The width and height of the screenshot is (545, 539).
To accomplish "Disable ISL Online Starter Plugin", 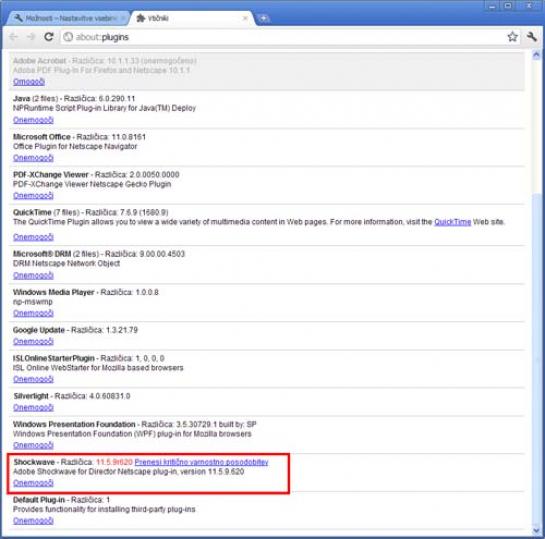I will click(33, 379).
